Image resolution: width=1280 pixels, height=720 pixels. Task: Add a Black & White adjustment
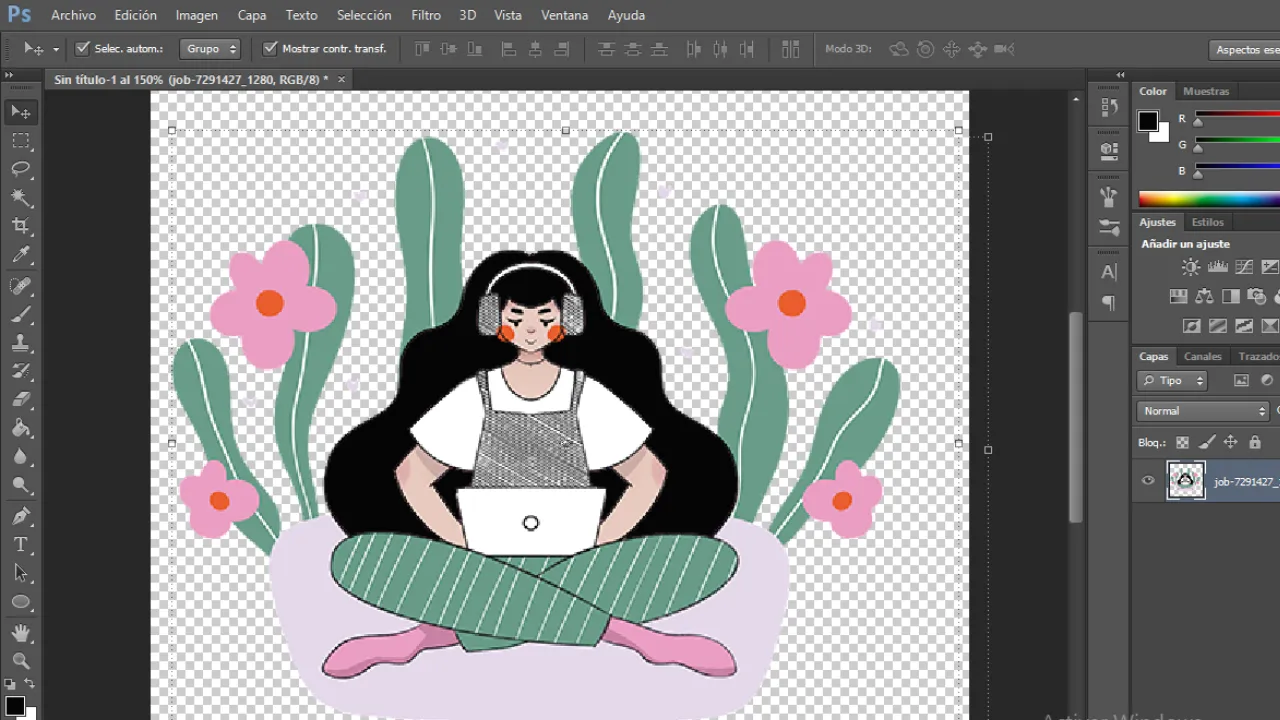[1231, 297]
